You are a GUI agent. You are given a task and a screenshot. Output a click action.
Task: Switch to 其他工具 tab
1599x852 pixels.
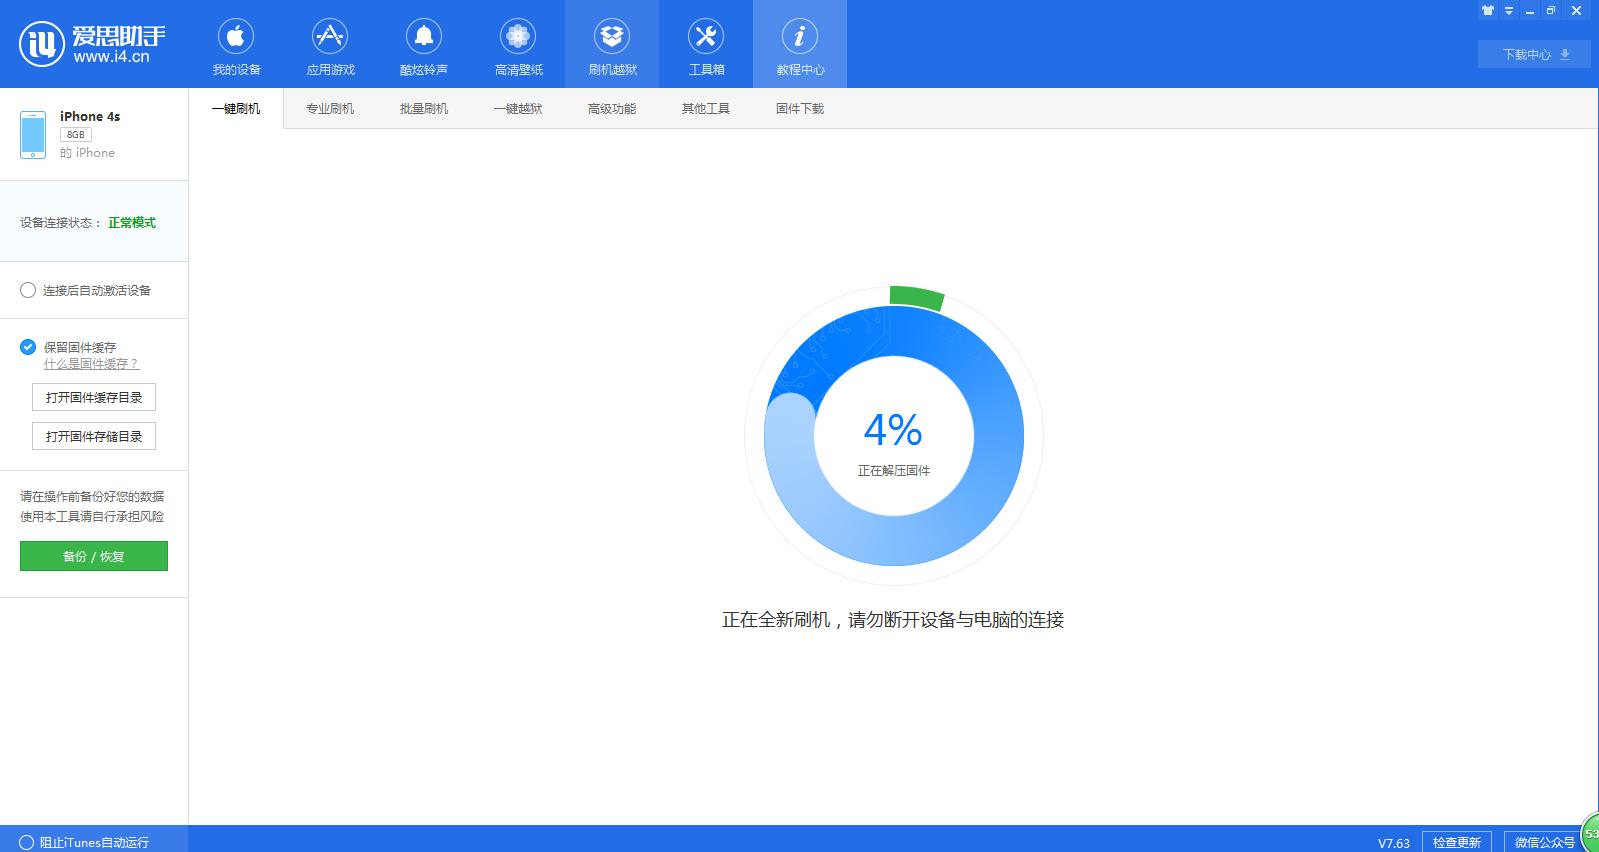pyautogui.click(x=706, y=108)
